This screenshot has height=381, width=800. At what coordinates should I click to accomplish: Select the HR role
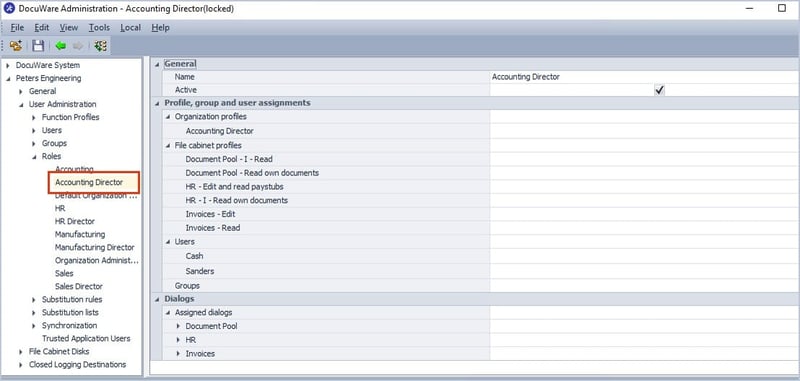(x=60, y=208)
